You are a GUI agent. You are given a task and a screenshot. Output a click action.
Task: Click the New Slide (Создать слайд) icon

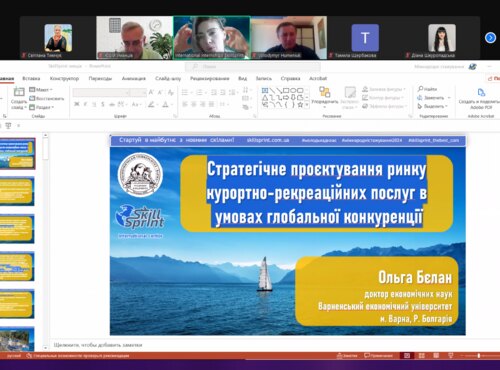click(x=19, y=92)
